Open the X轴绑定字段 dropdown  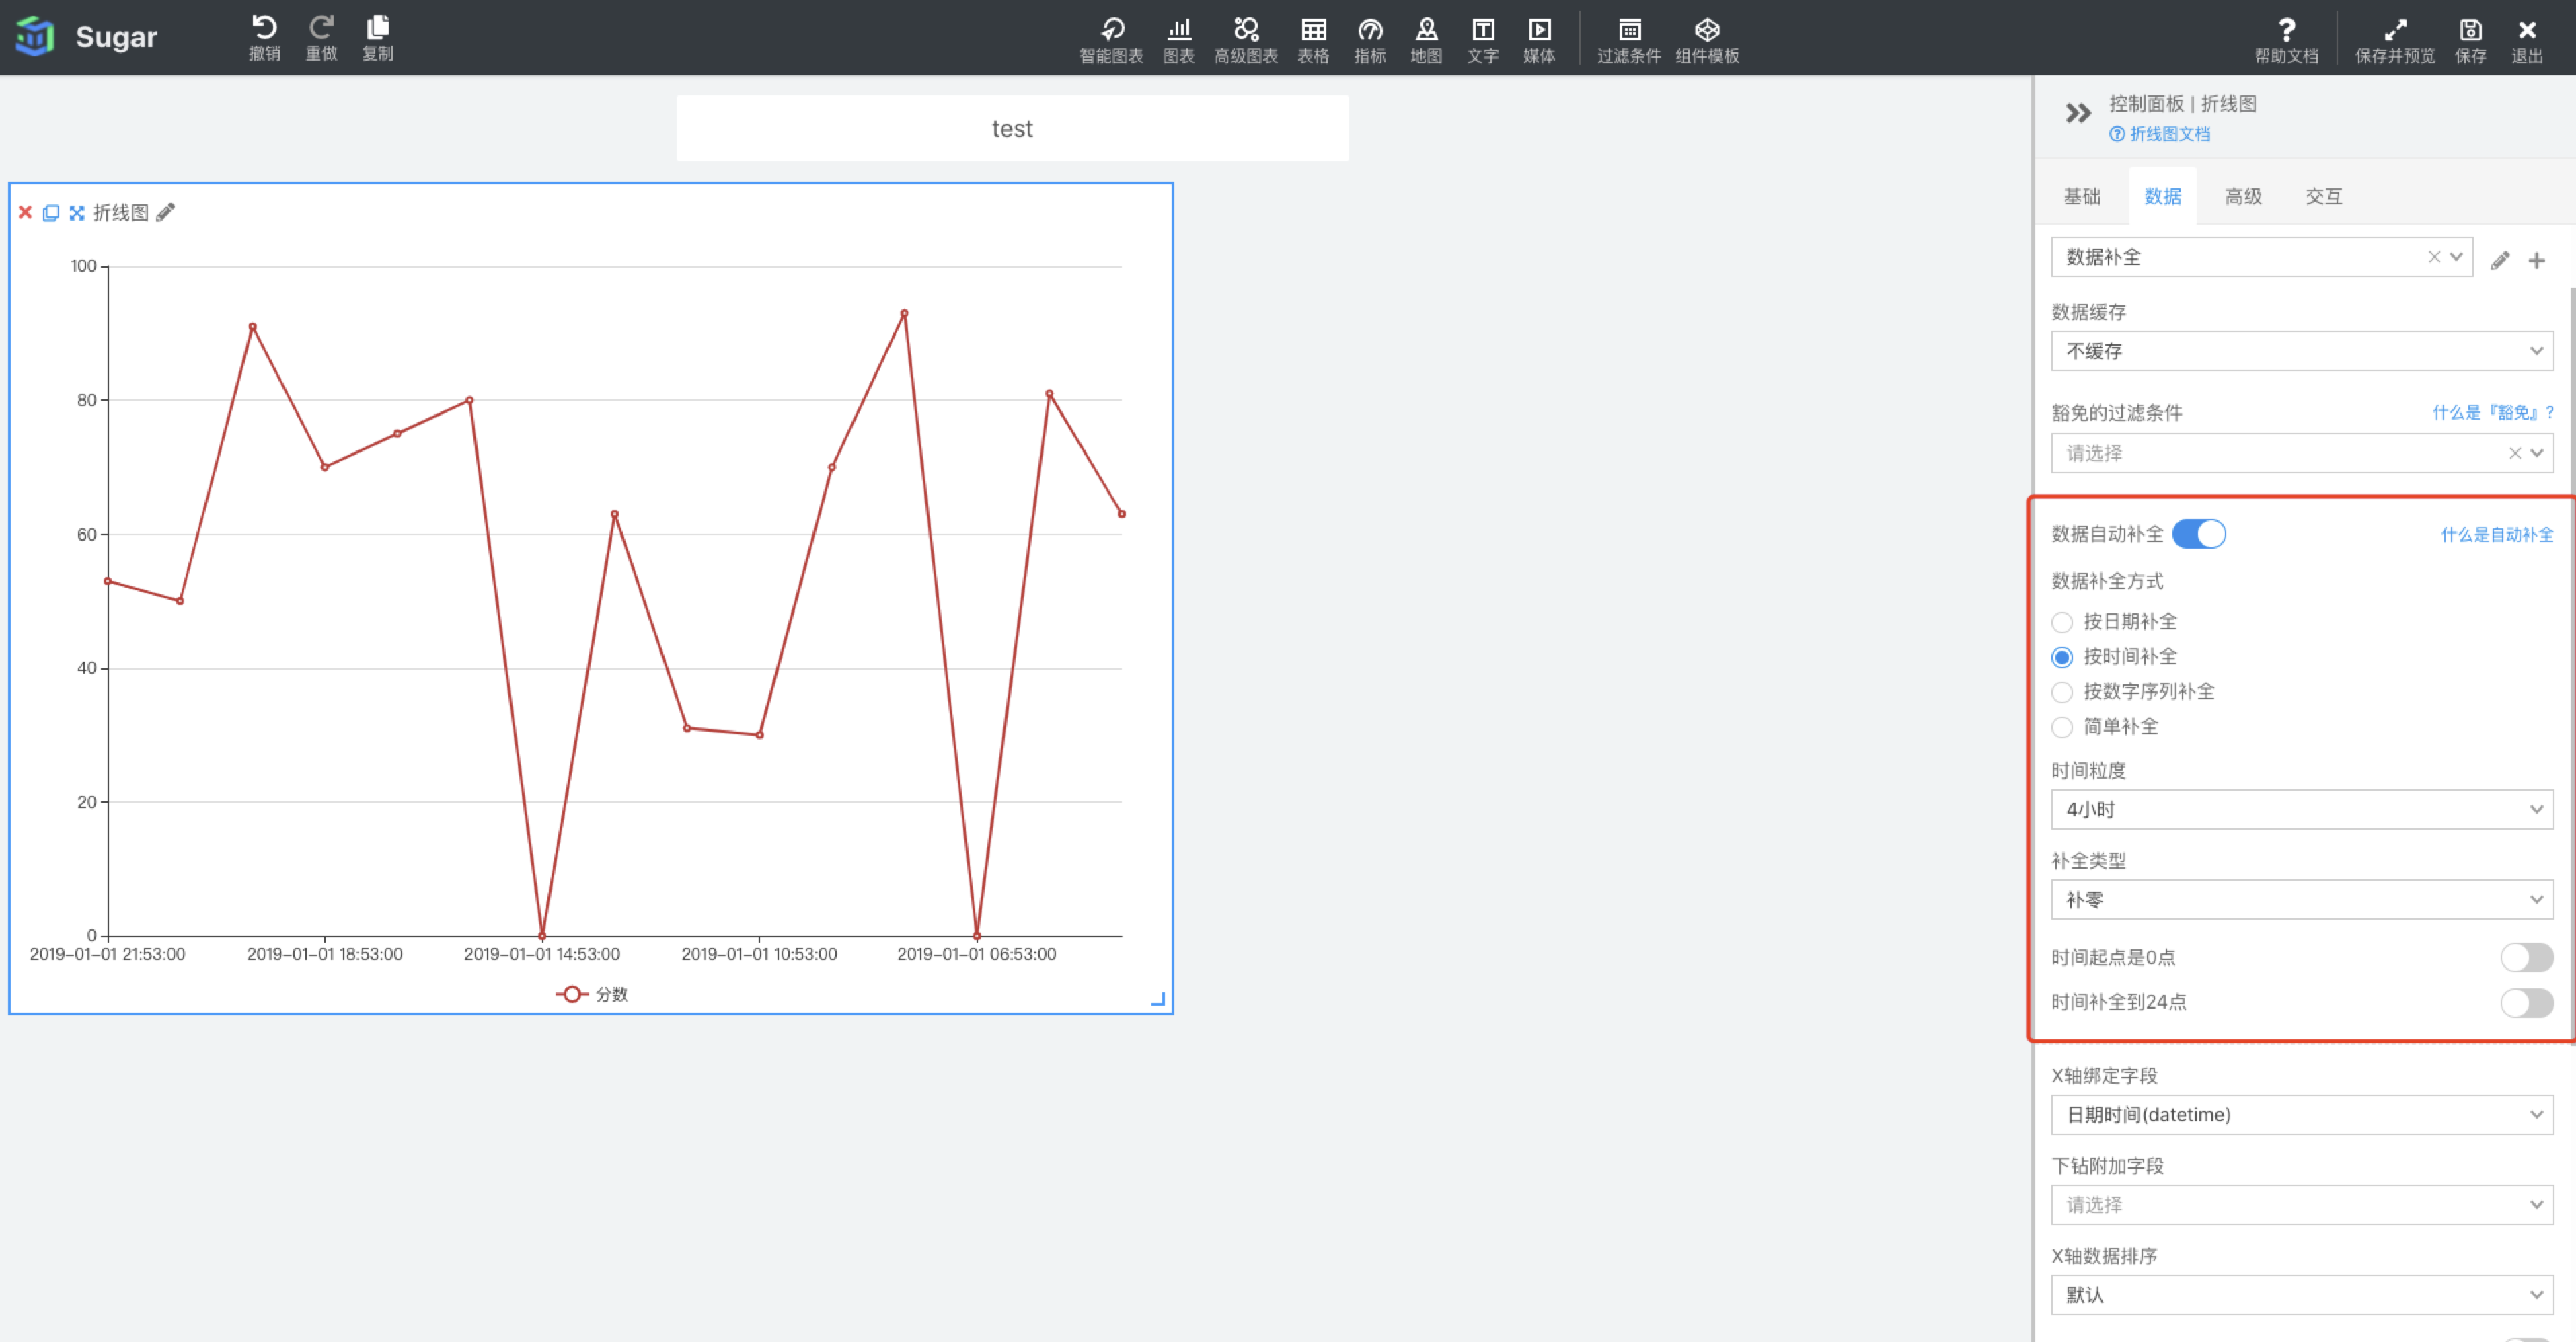[x=2302, y=1114]
